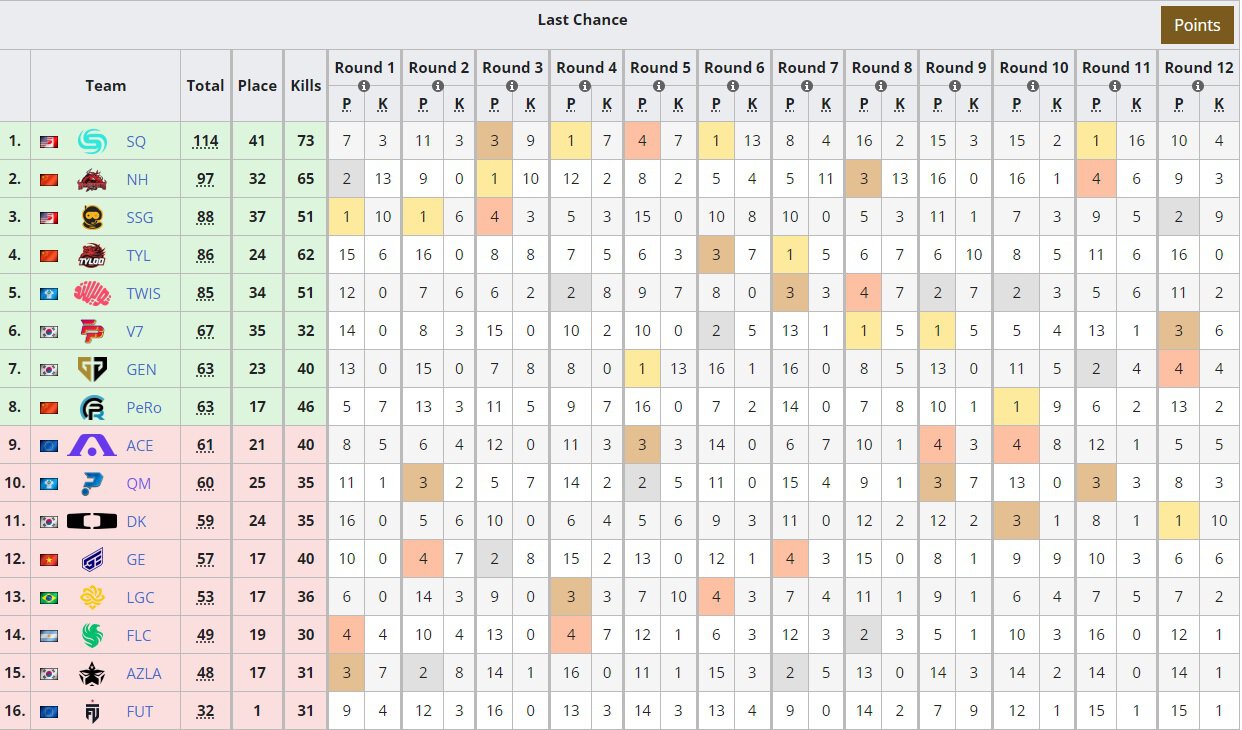Viewport: 1242px width, 730px height.
Task: Toggle the Points view button
Action: [x=1197, y=25]
